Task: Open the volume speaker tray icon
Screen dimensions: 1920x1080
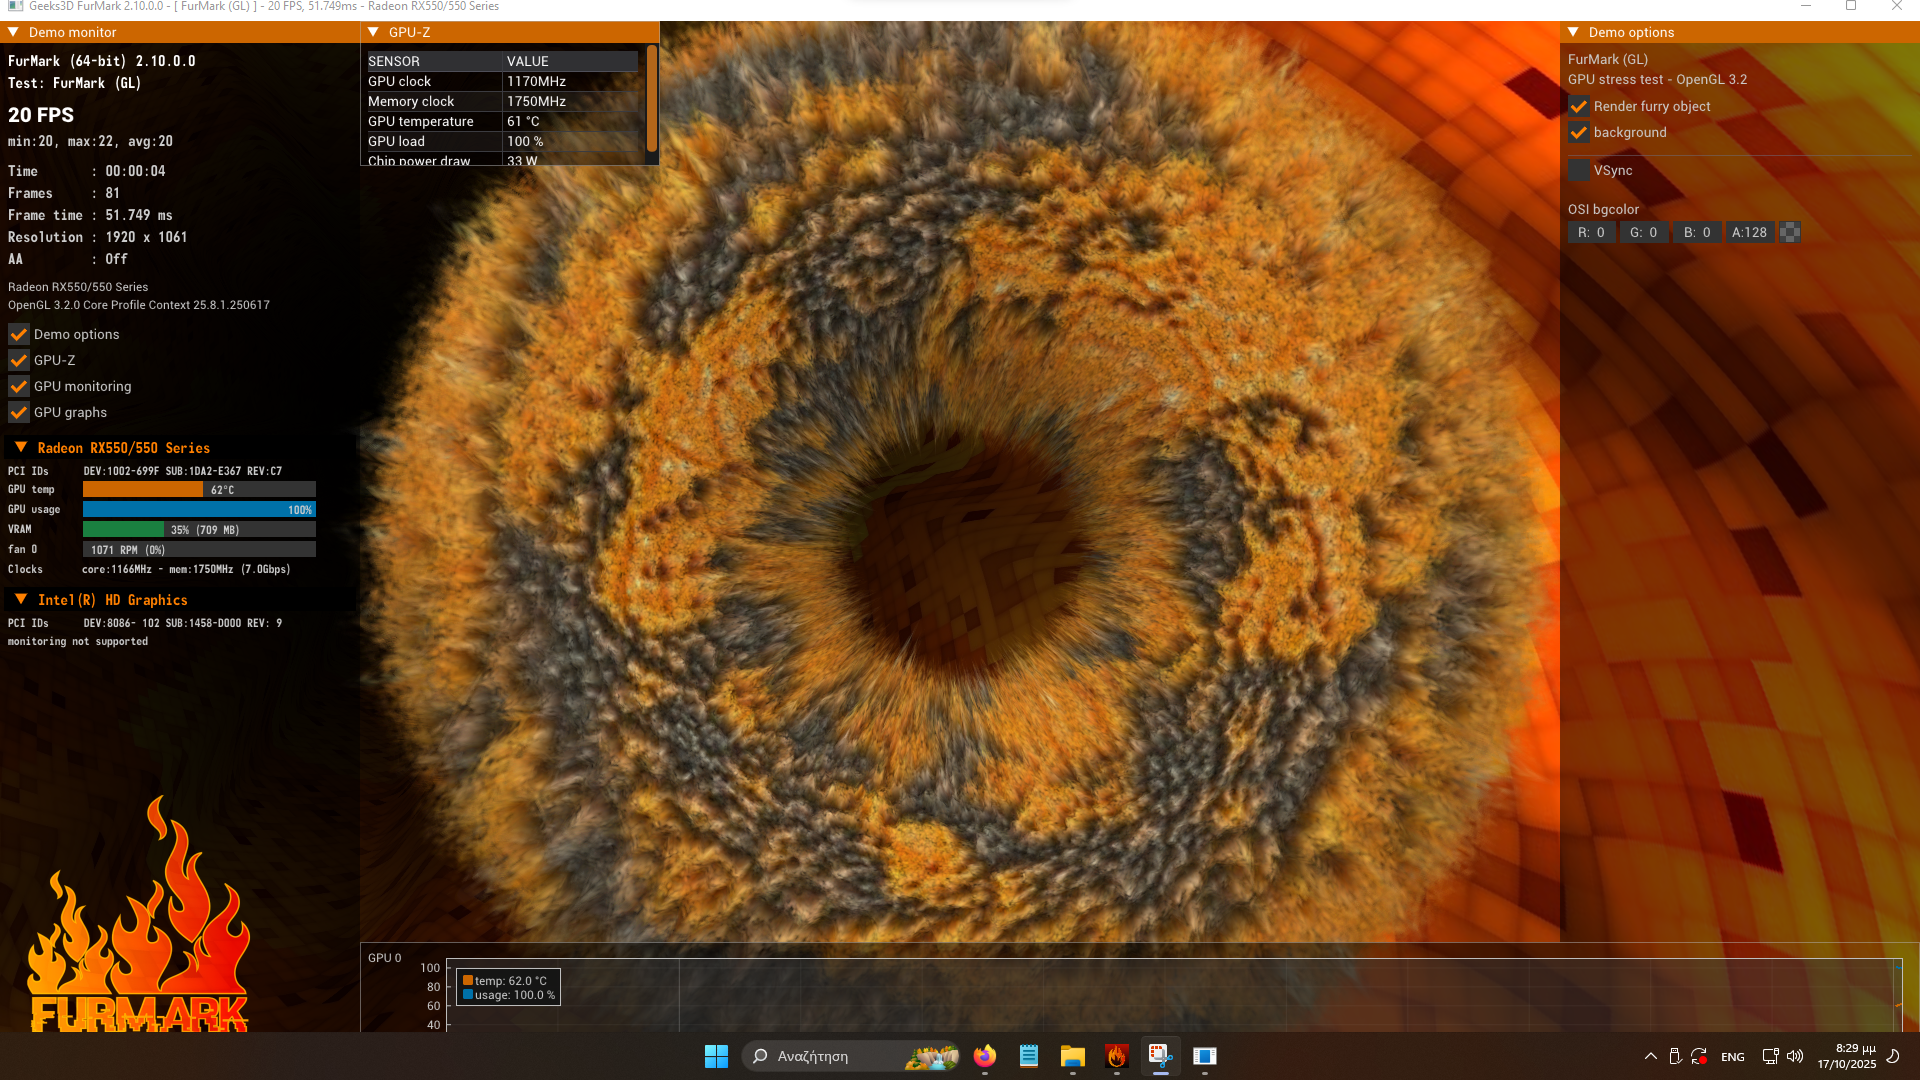Action: pyautogui.click(x=1795, y=1056)
